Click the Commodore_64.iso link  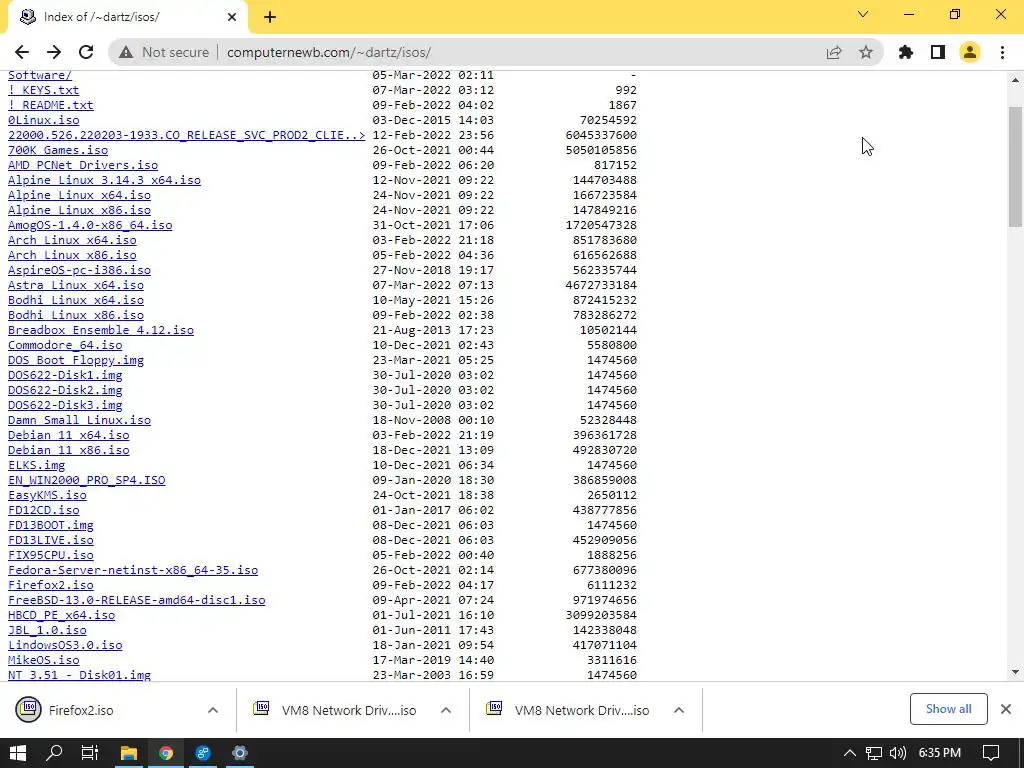(65, 345)
